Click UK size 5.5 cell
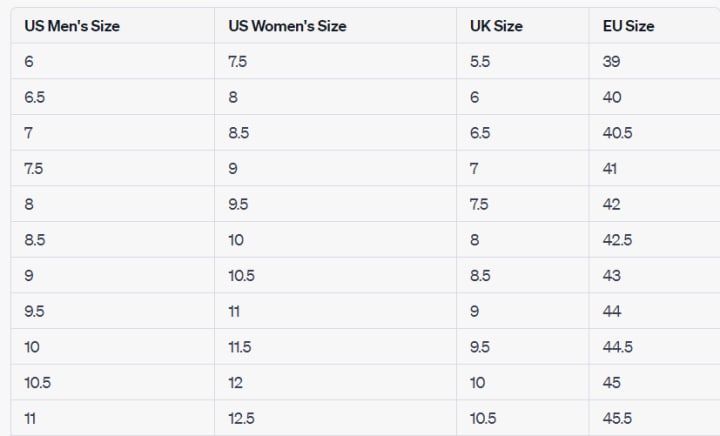Viewport: 720px width, 436px height. pyautogui.click(x=479, y=61)
